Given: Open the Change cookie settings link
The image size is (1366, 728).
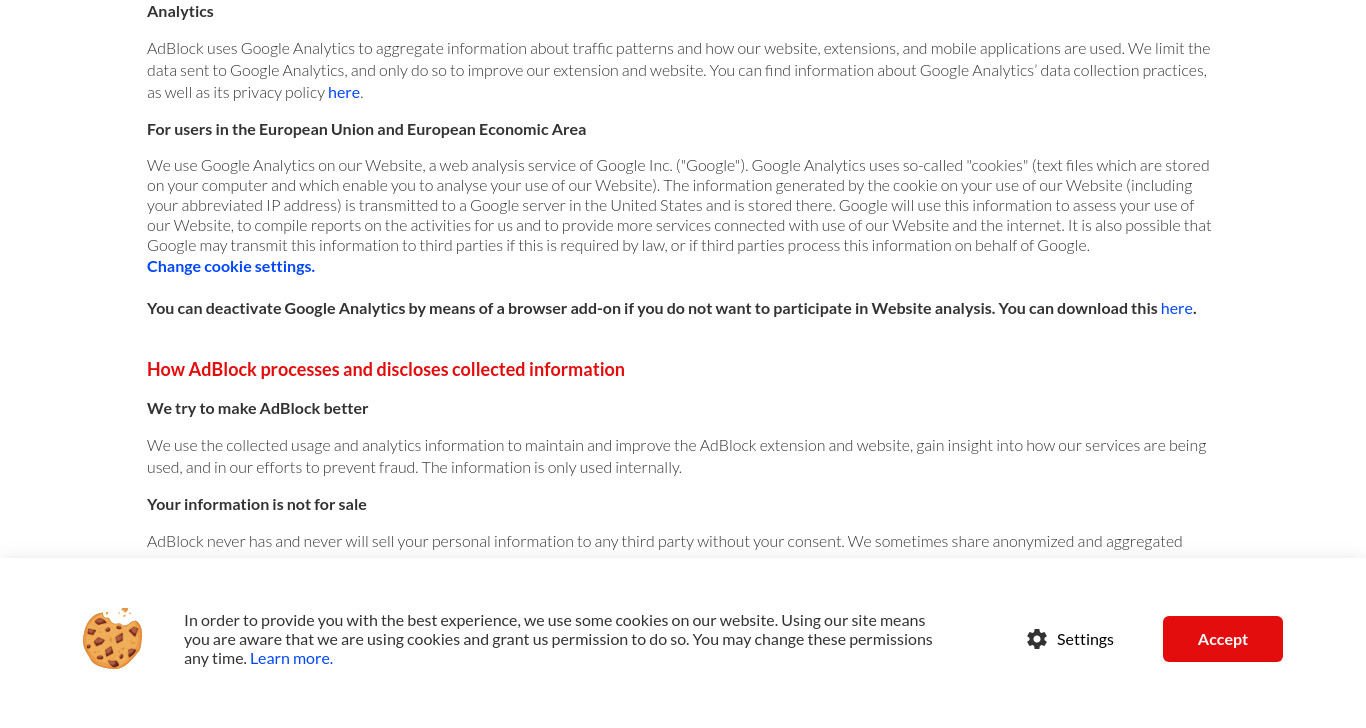Looking at the screenshot, I should click(231, 266).
